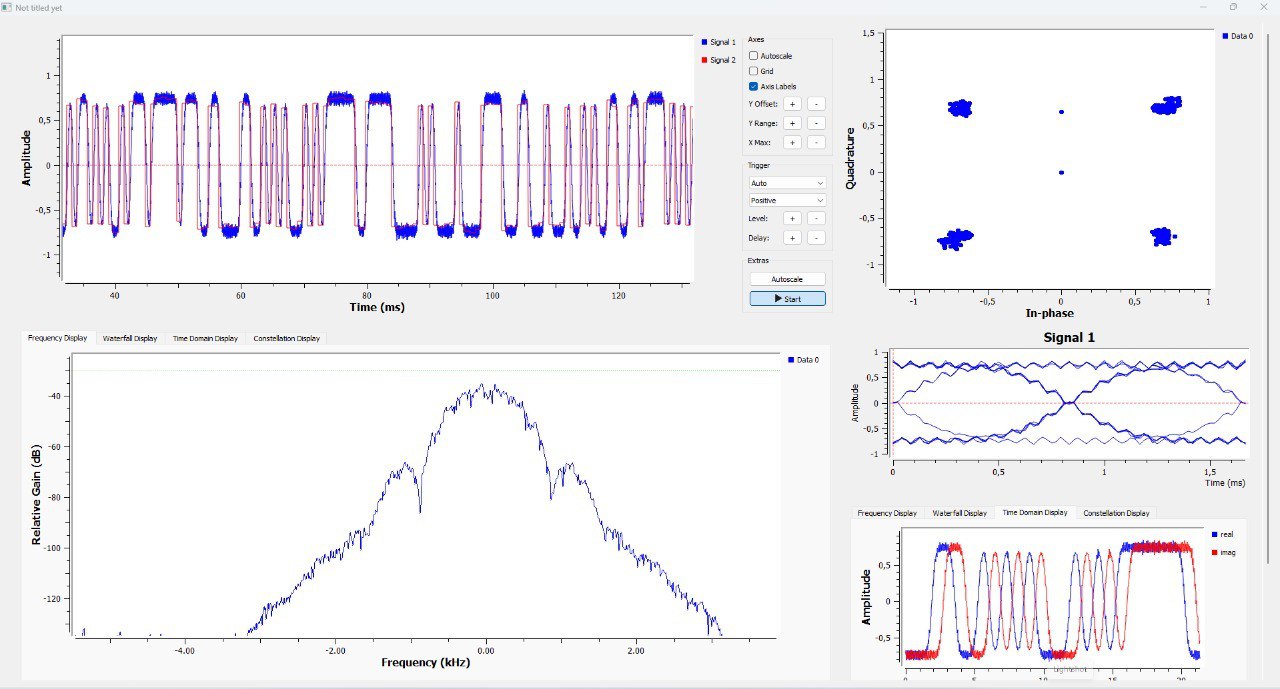Screen dimensions: 1280x689
Task: Increase trigger Delay with plus button
Action: 791,238
